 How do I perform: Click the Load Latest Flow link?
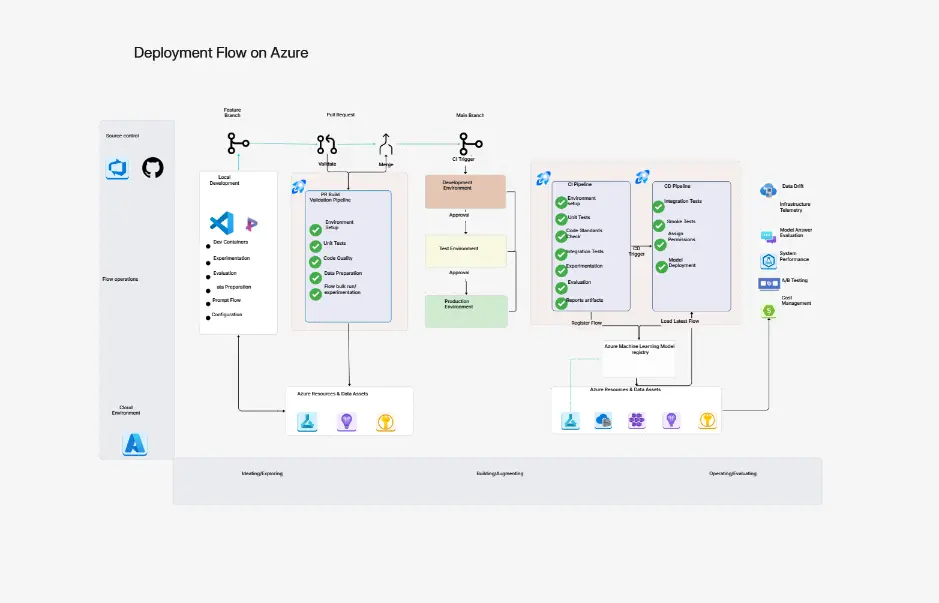pos(680,320)
